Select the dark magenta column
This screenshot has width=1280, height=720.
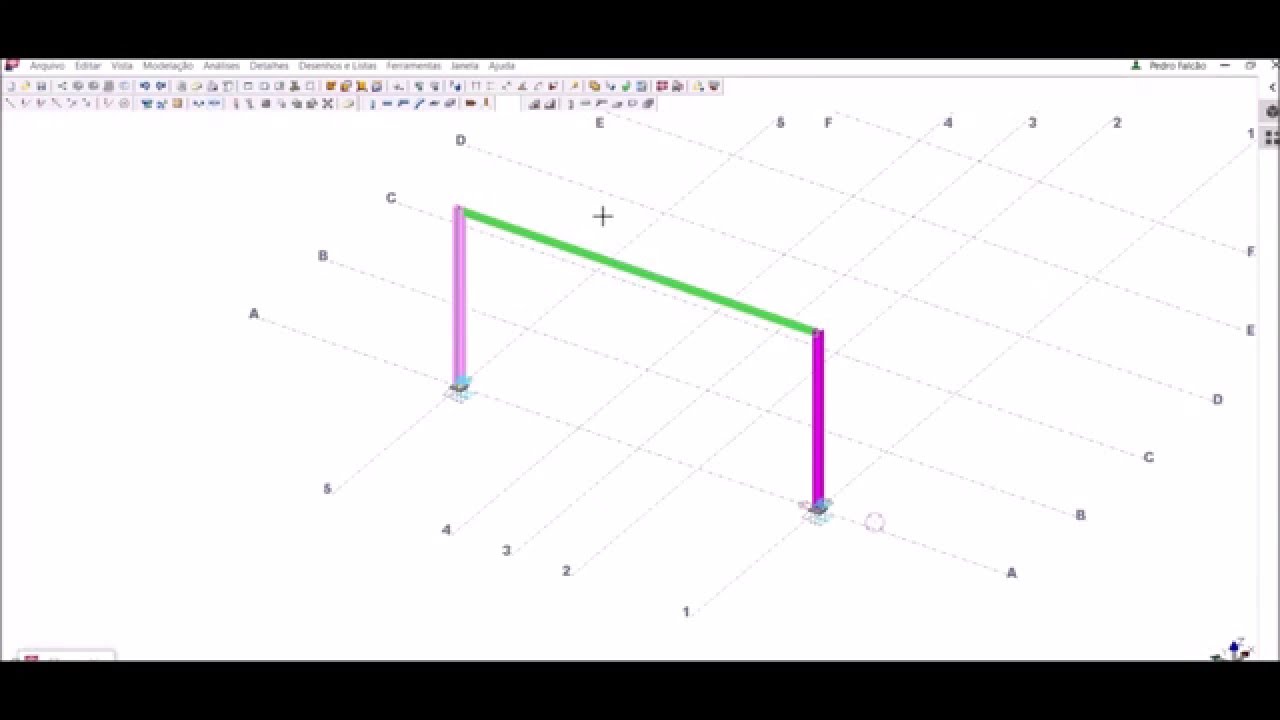818,417
